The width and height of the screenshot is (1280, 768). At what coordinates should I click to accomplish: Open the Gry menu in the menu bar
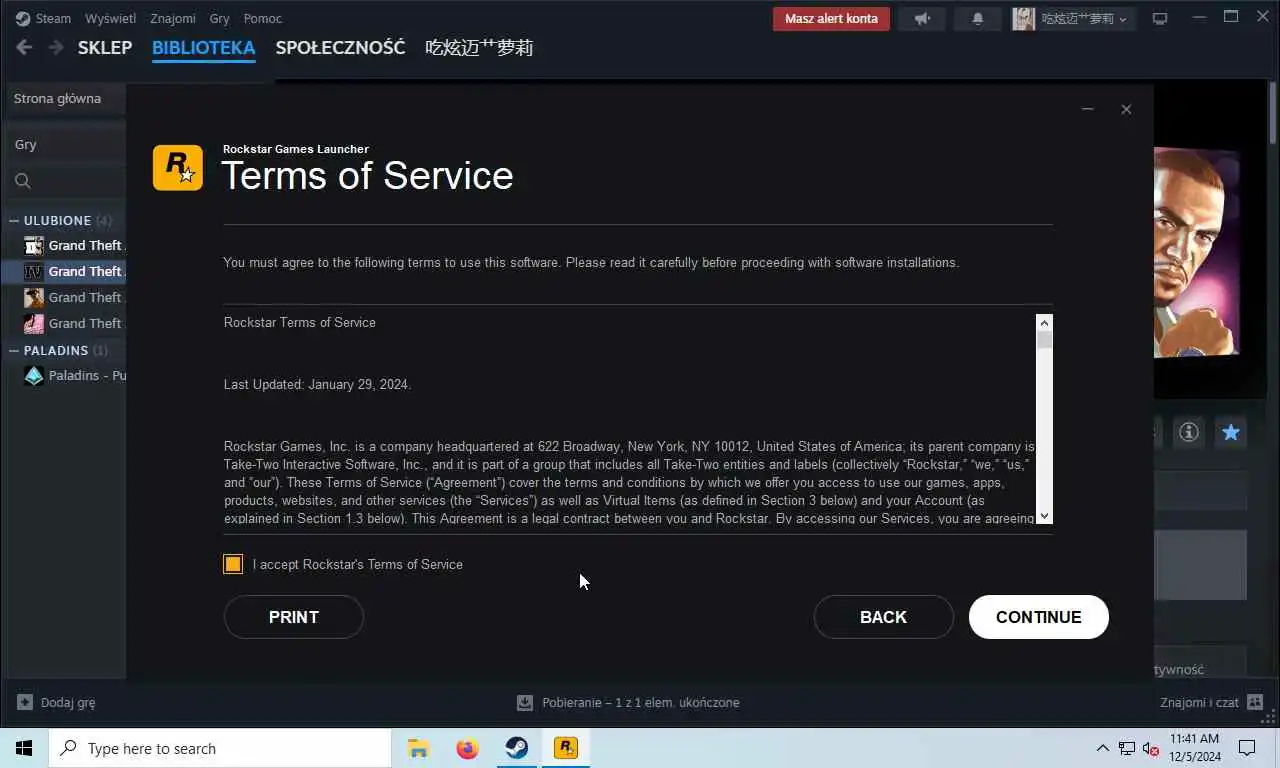tap(220, 18)
